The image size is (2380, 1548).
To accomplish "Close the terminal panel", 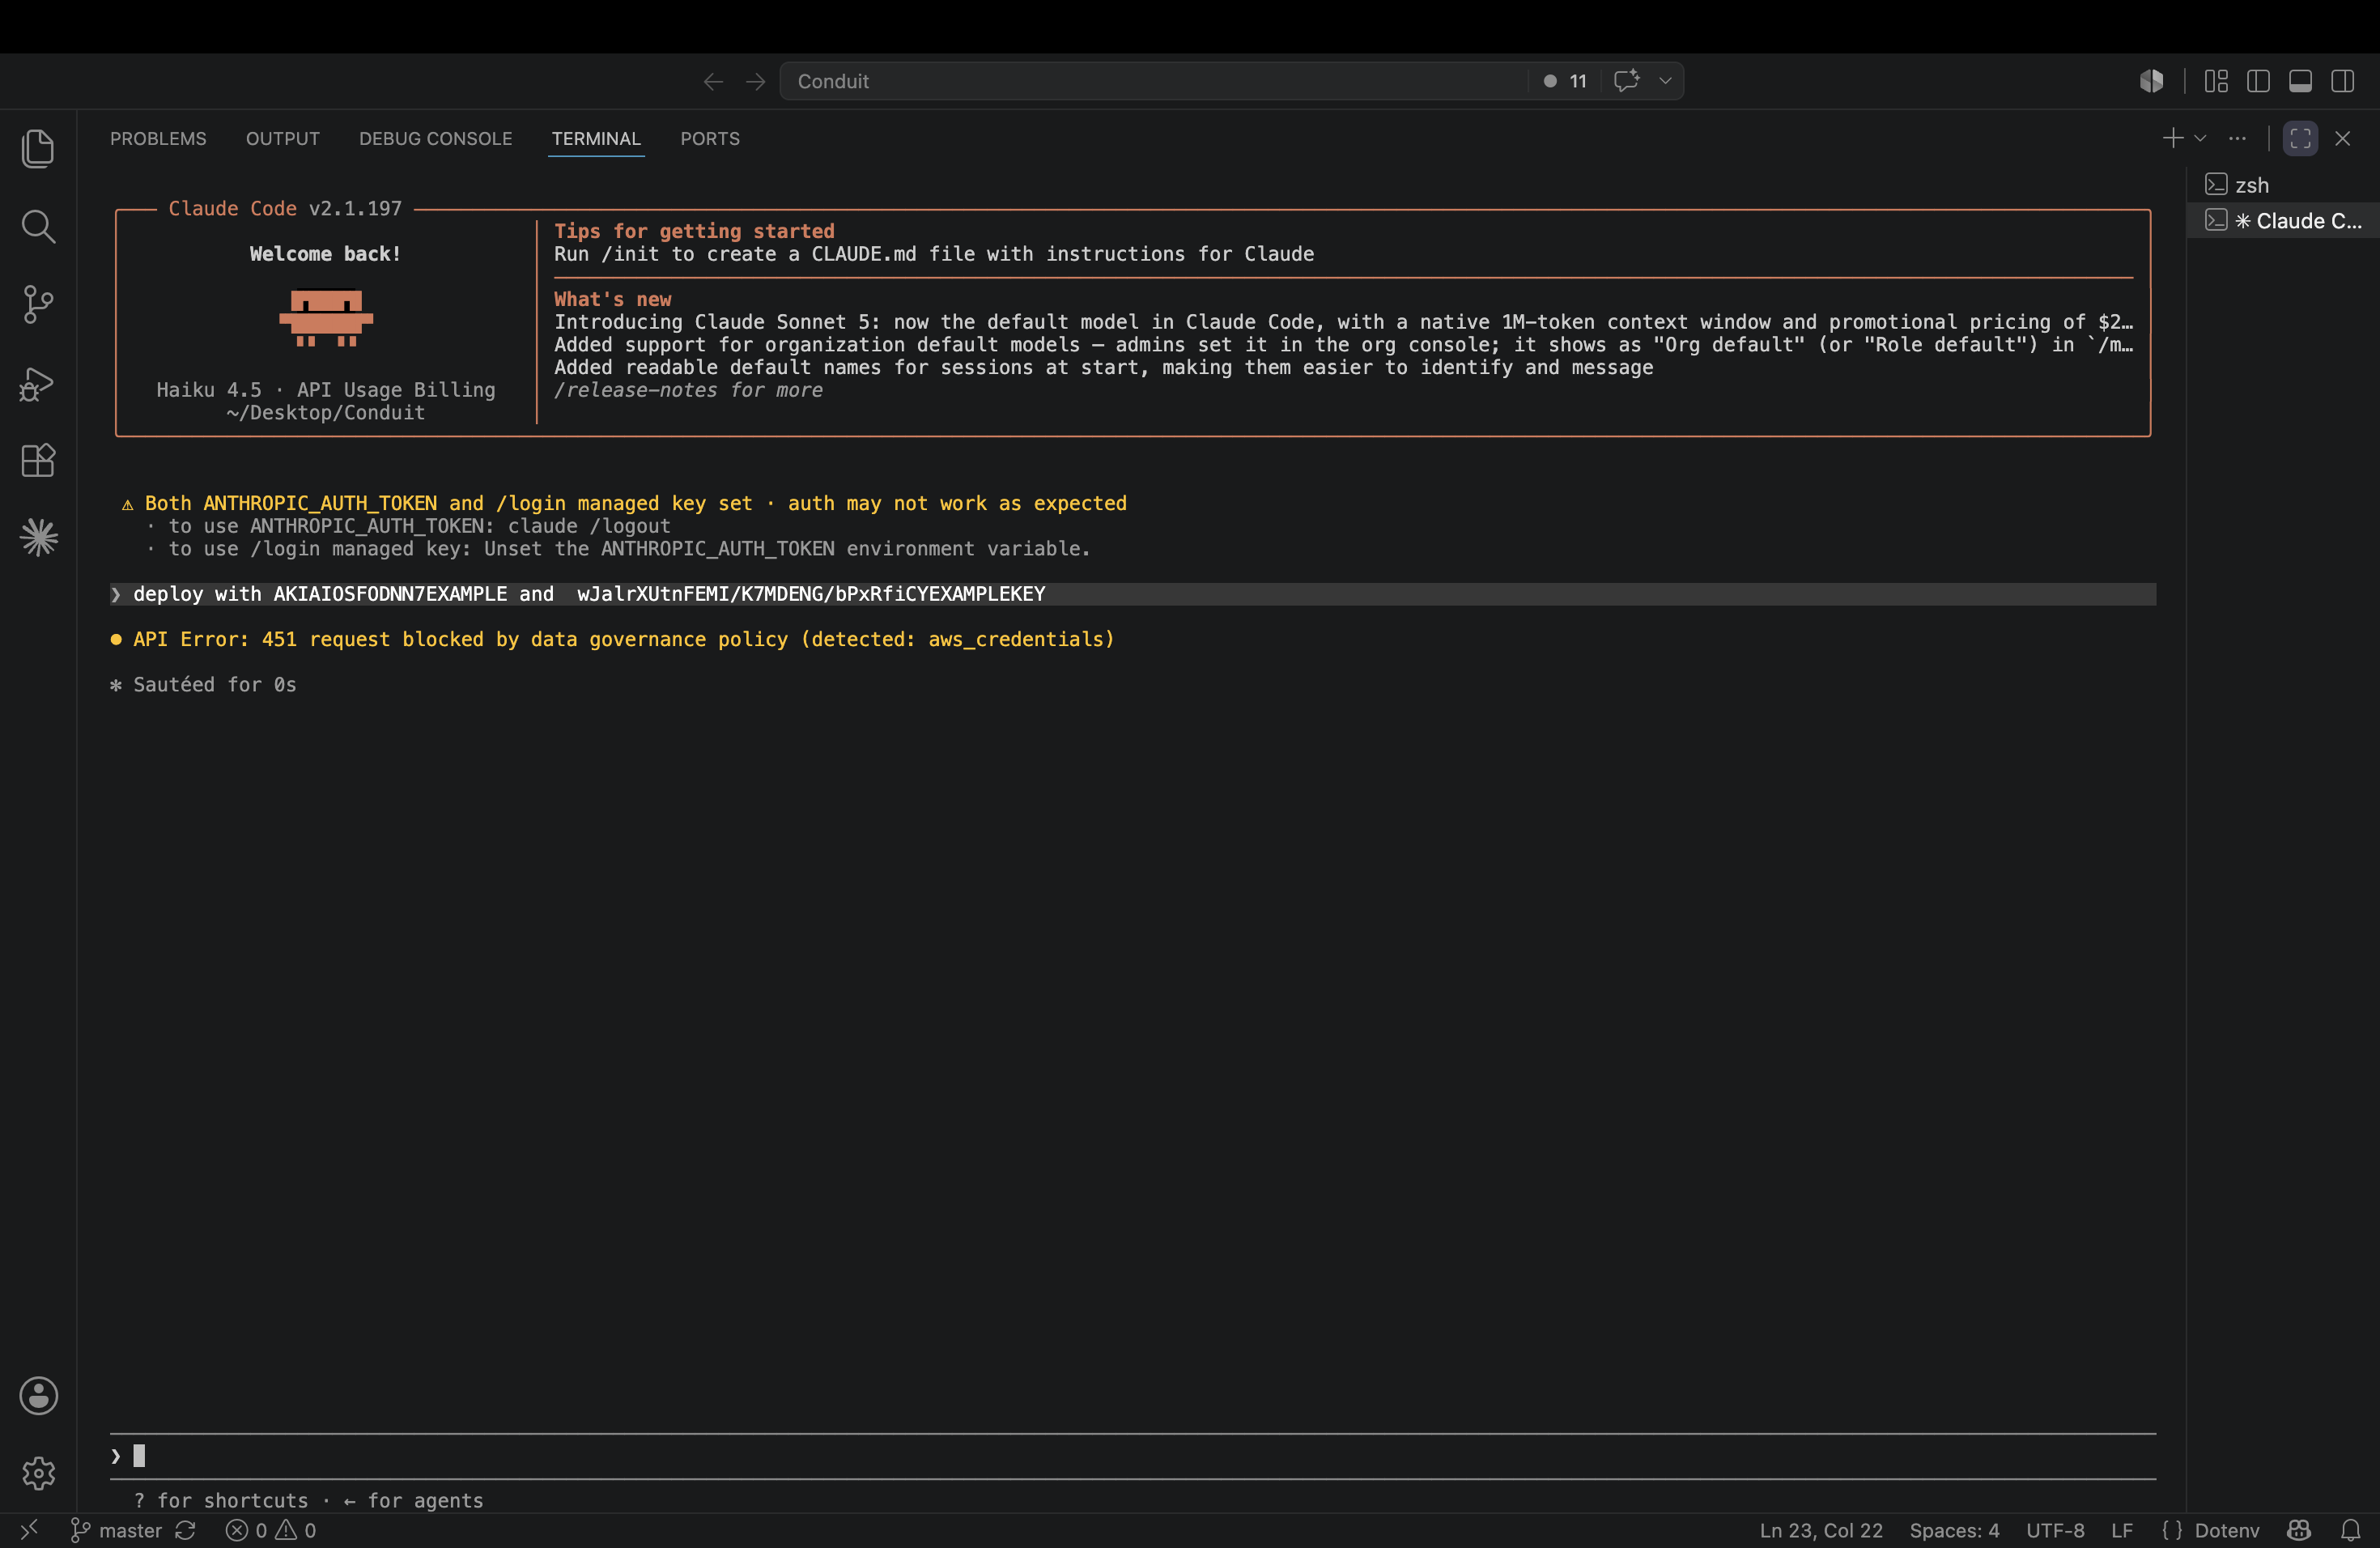I will click(2342, 138).
